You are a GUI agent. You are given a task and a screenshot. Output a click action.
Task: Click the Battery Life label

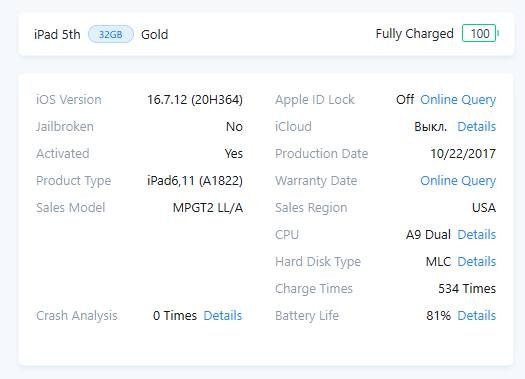click(x=307, y=316)
